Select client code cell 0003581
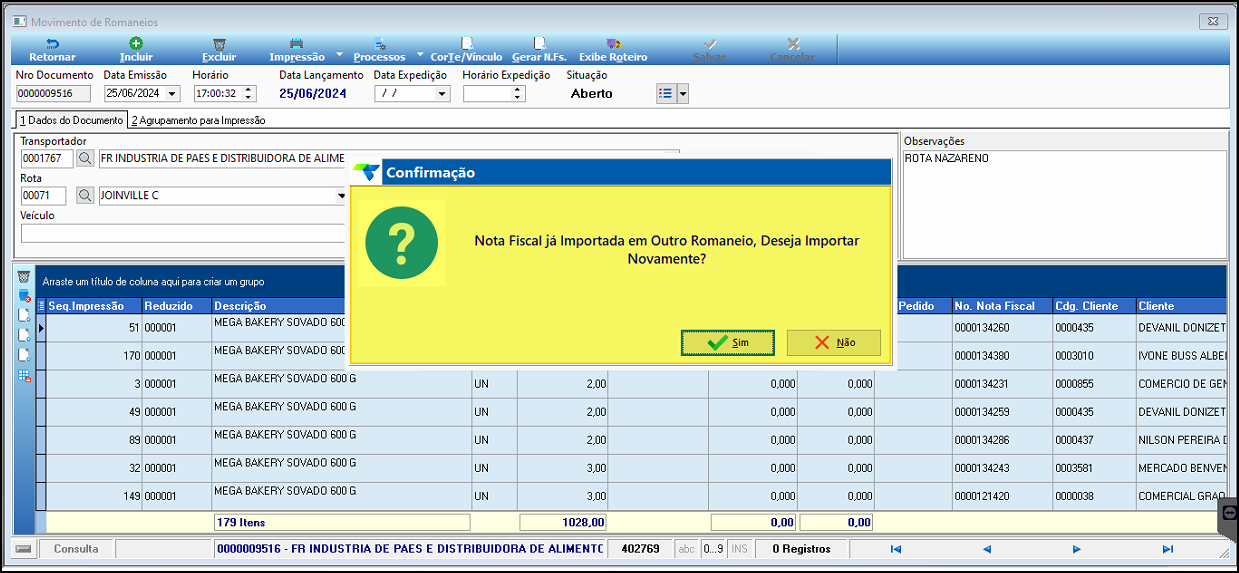The image size is (1239, 573). point(1092,468)
